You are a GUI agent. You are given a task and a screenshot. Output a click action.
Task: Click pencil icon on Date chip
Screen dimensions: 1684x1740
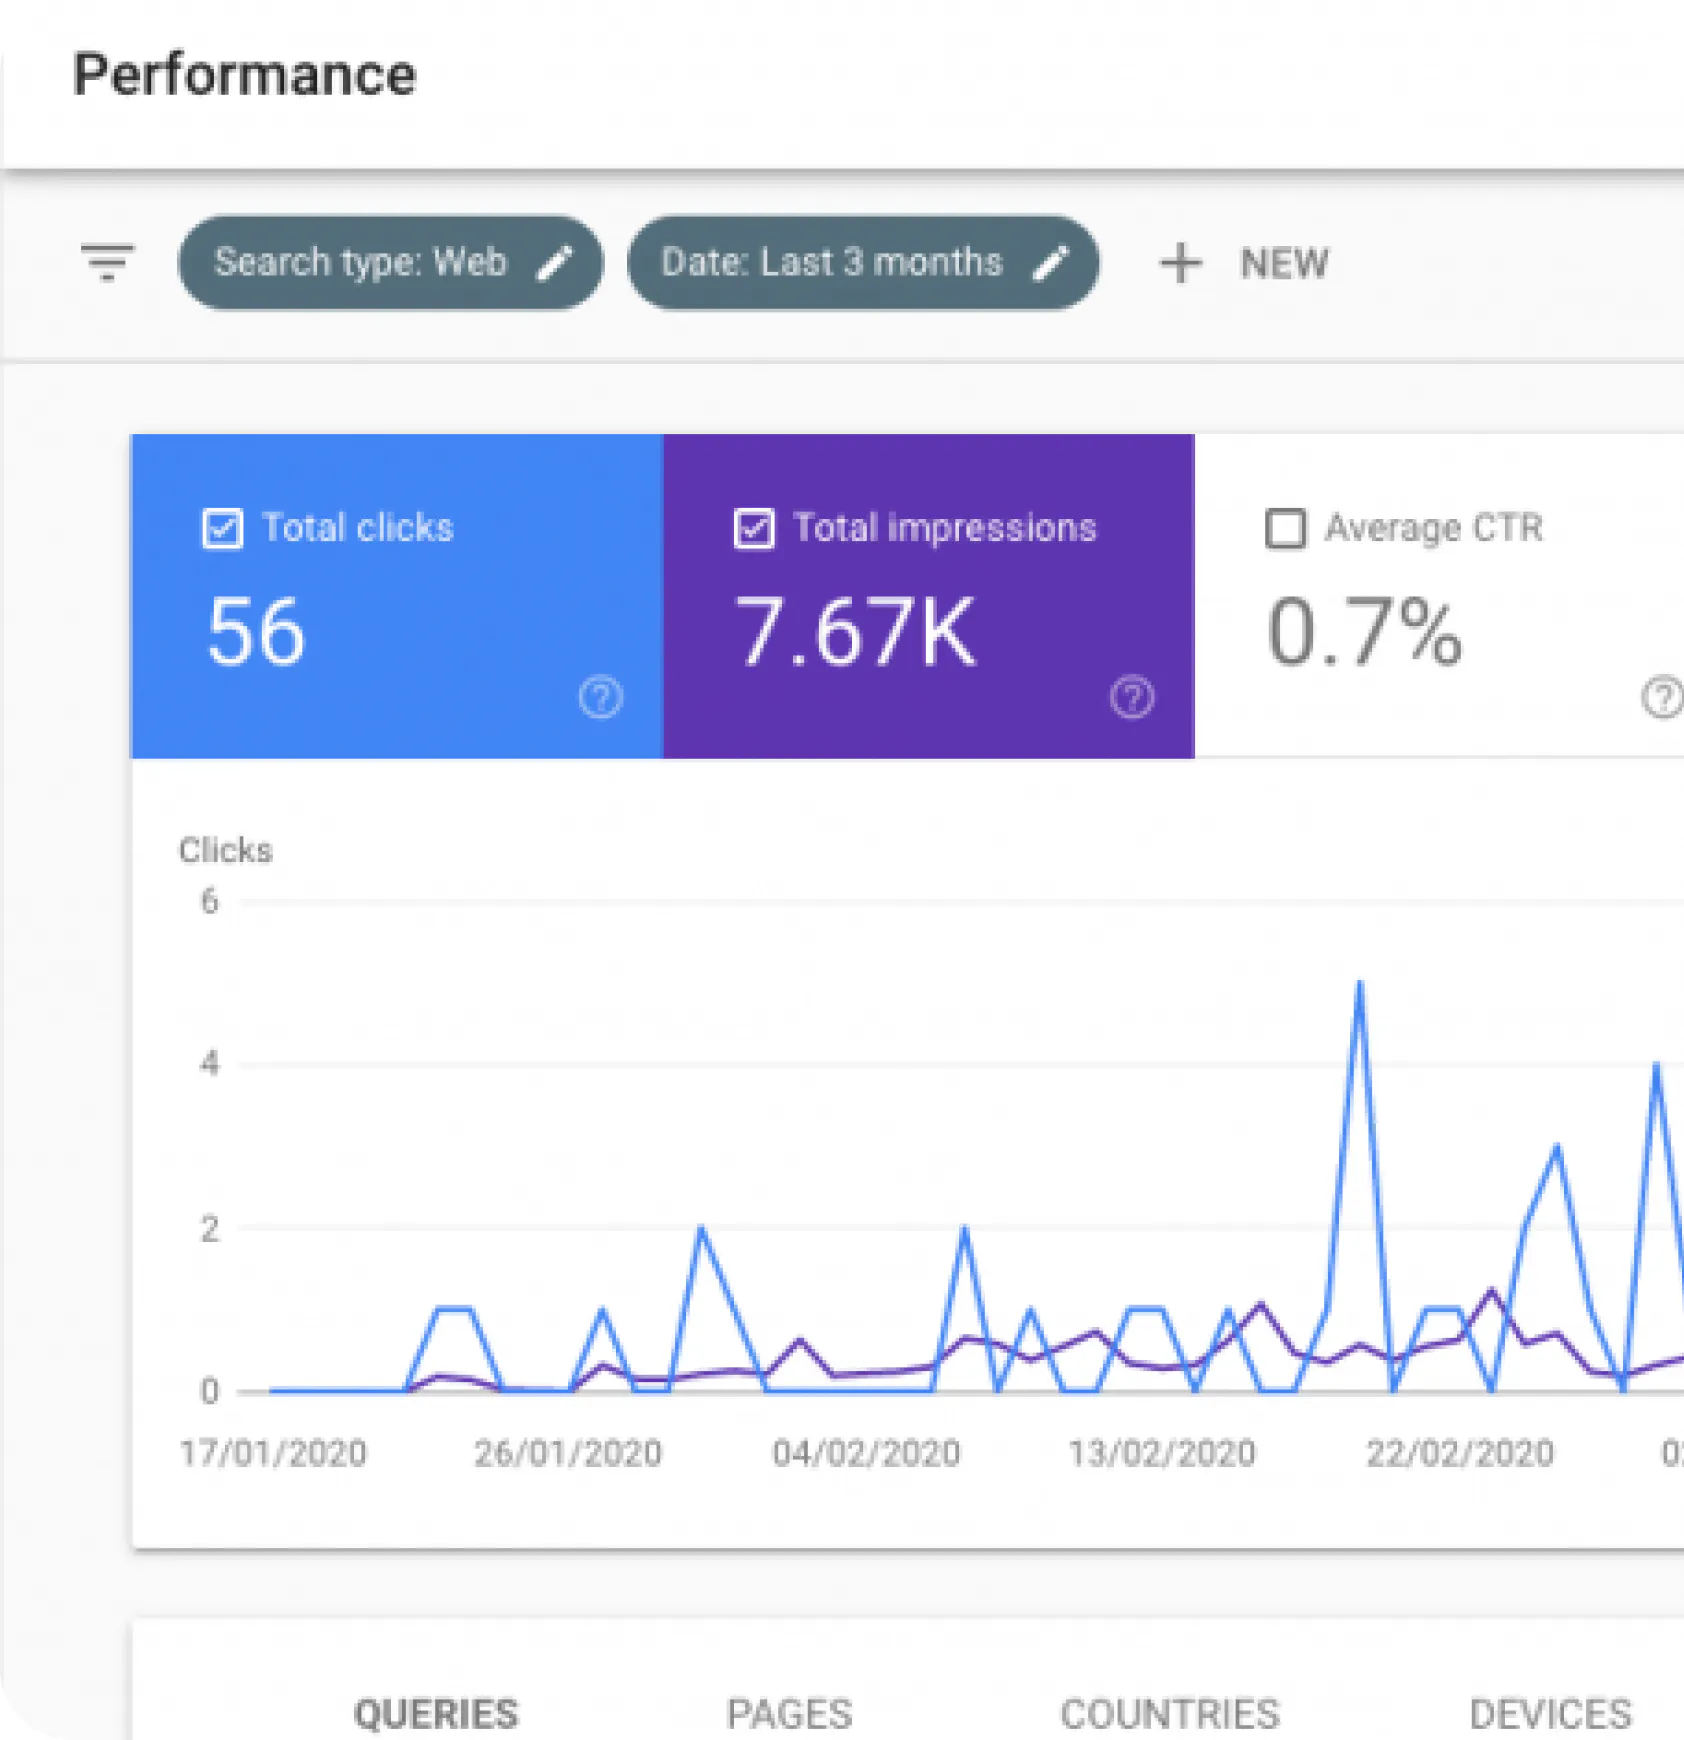pos(1050,263)
